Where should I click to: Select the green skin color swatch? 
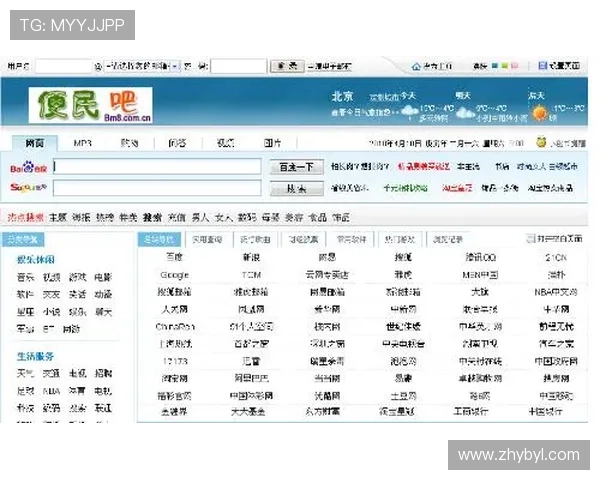coord(505,66)
